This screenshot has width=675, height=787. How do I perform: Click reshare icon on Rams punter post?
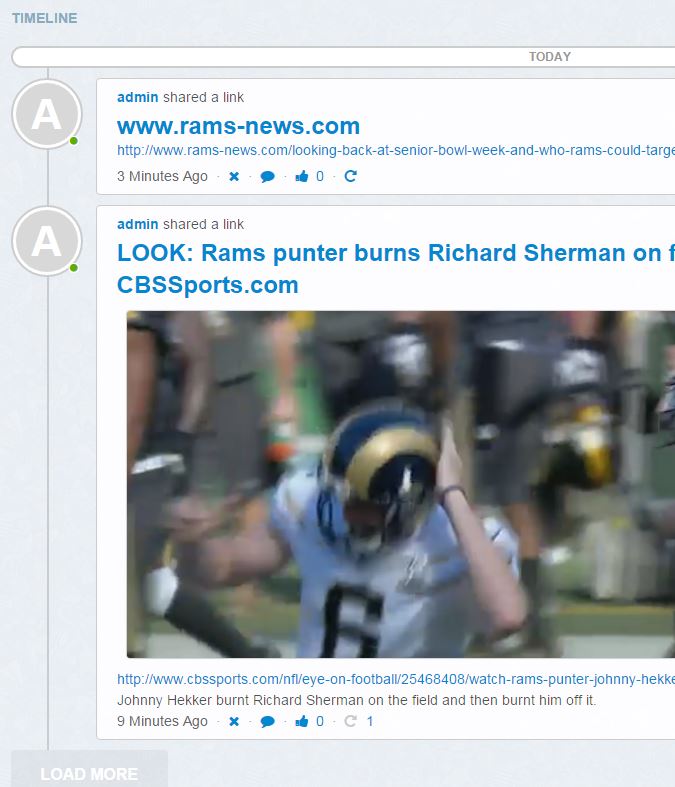pos(350,722)
